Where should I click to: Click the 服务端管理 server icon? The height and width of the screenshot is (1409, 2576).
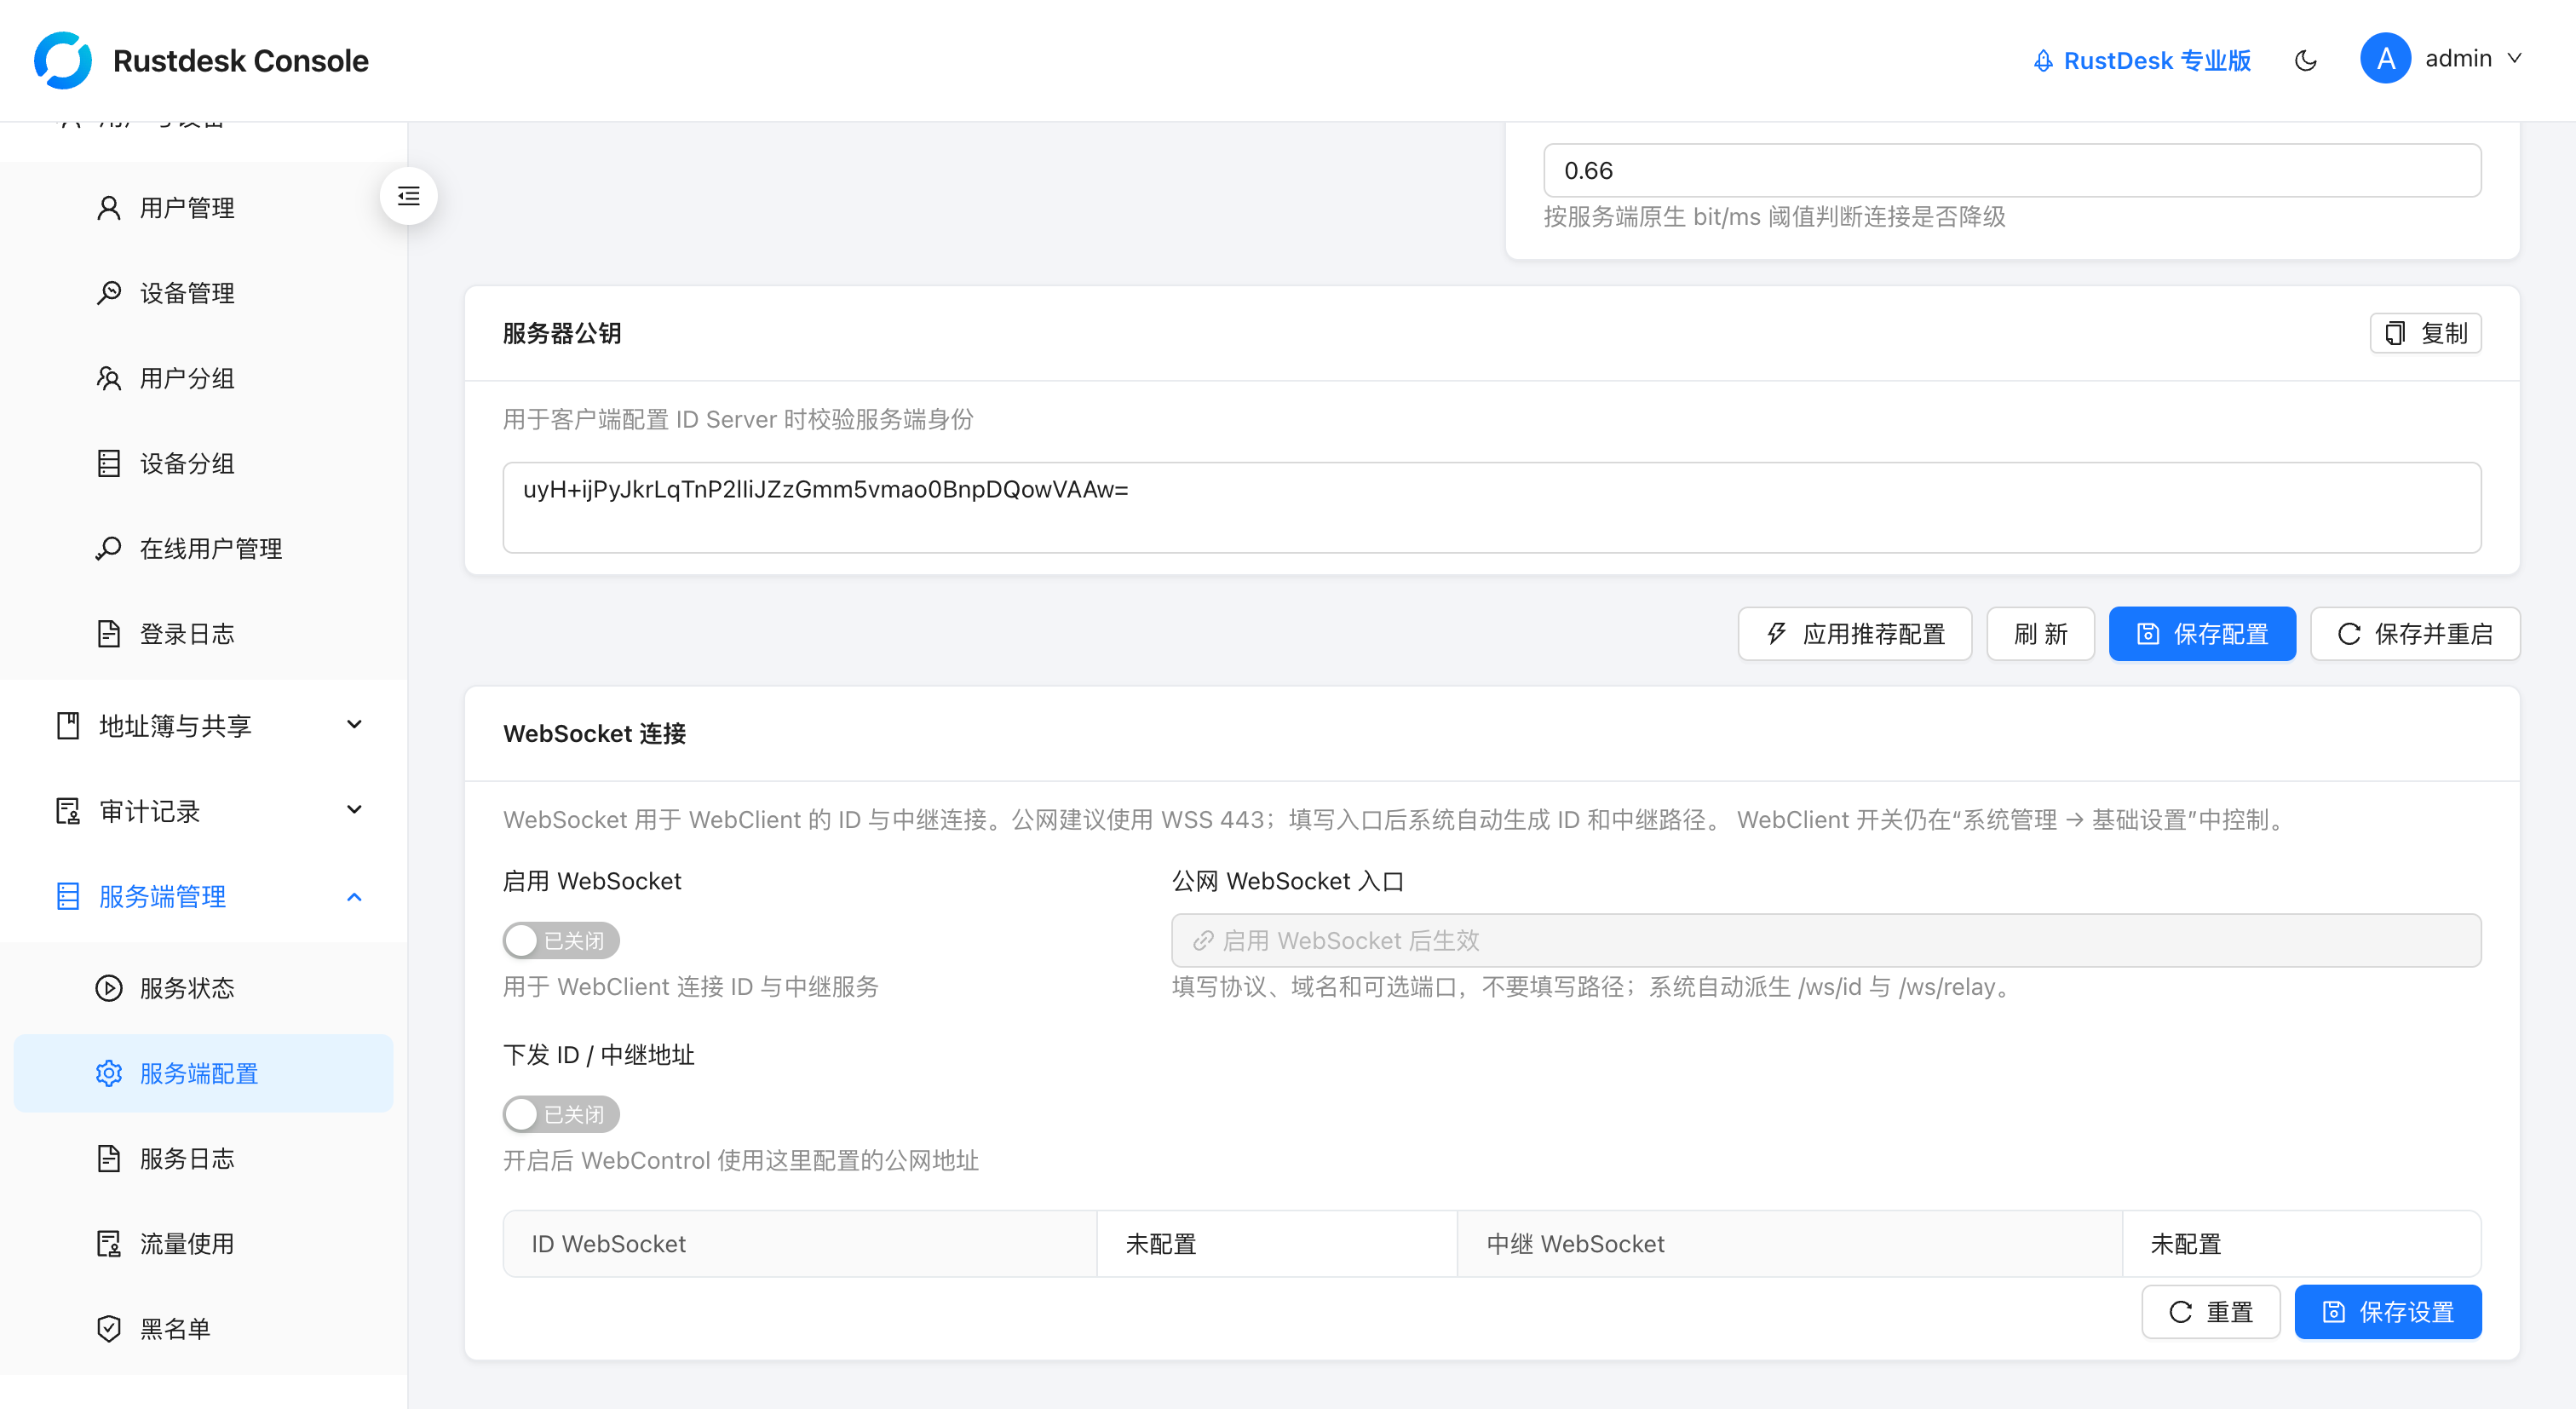(68, 896)
